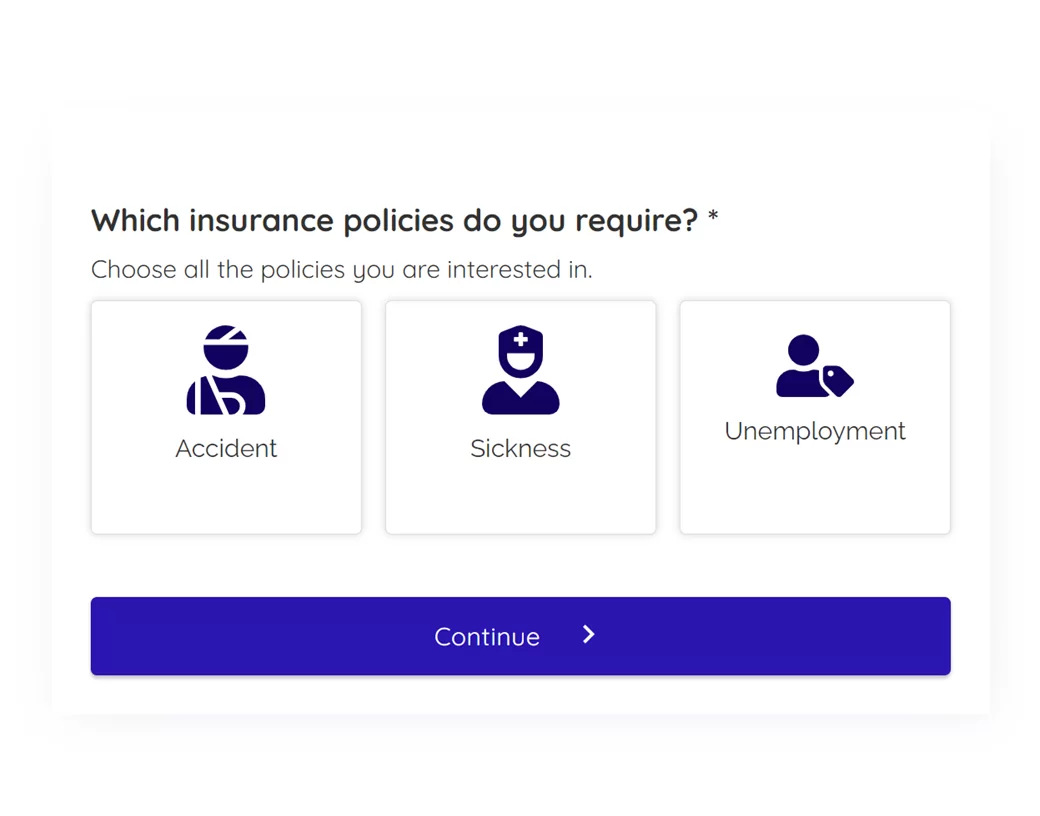Screen dimensions: 1040x816
Task: Click blank space below the Sickness label
Action: tap(520, 500)
